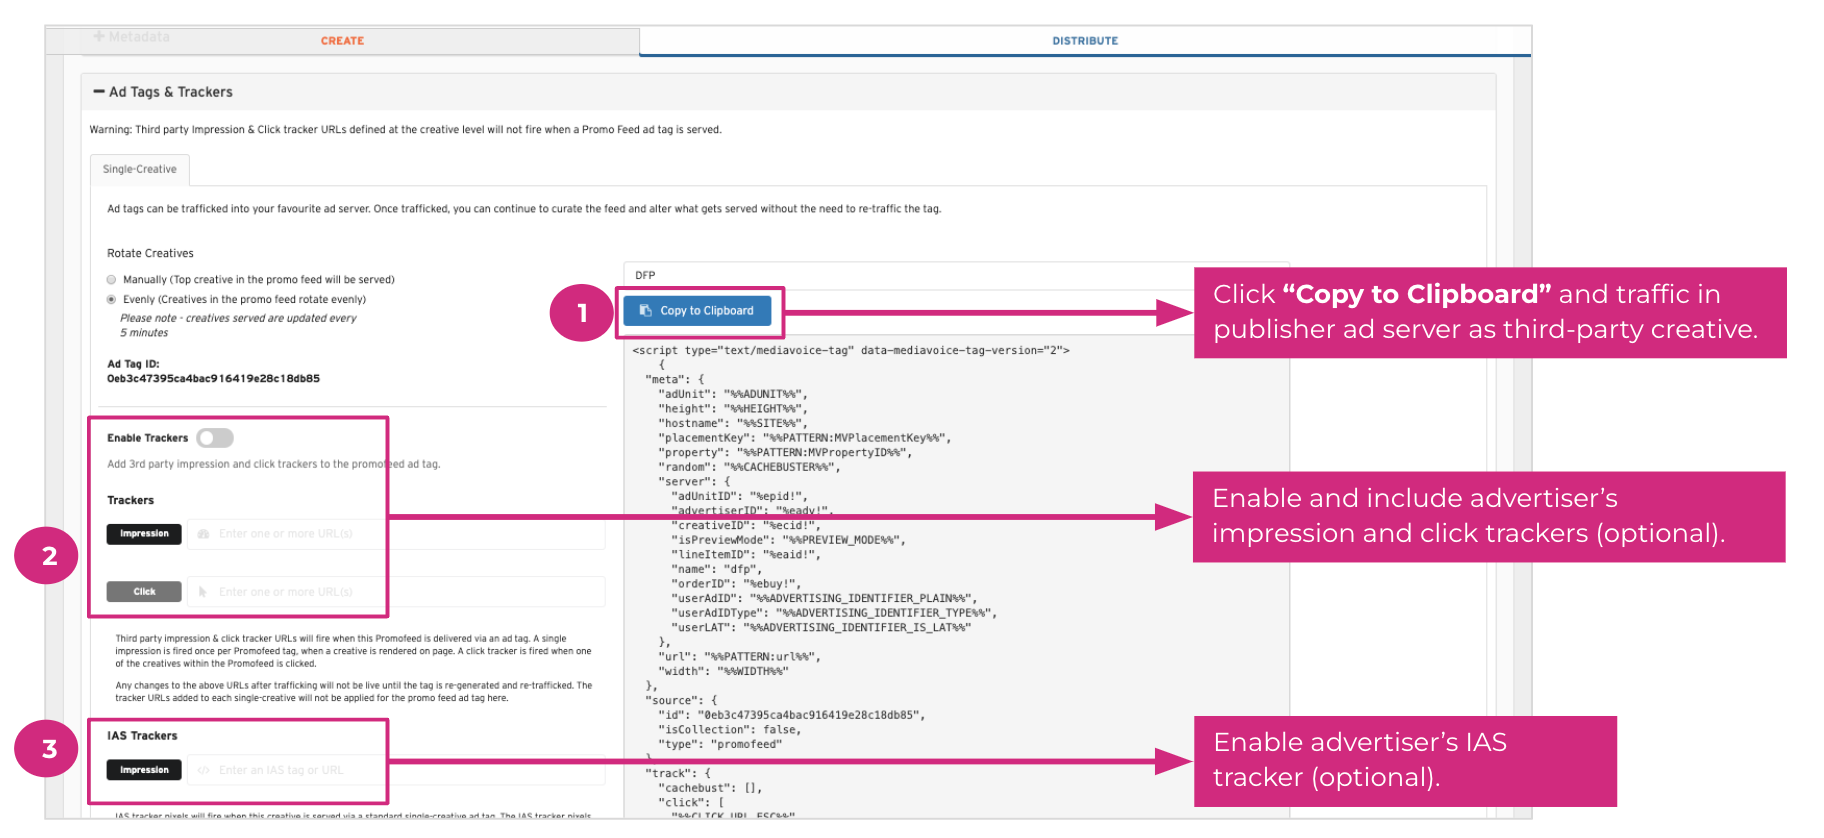Expand the Metadata section
Image resolution: width=1824 pixels, height=838 pixels.
(138, 37)
